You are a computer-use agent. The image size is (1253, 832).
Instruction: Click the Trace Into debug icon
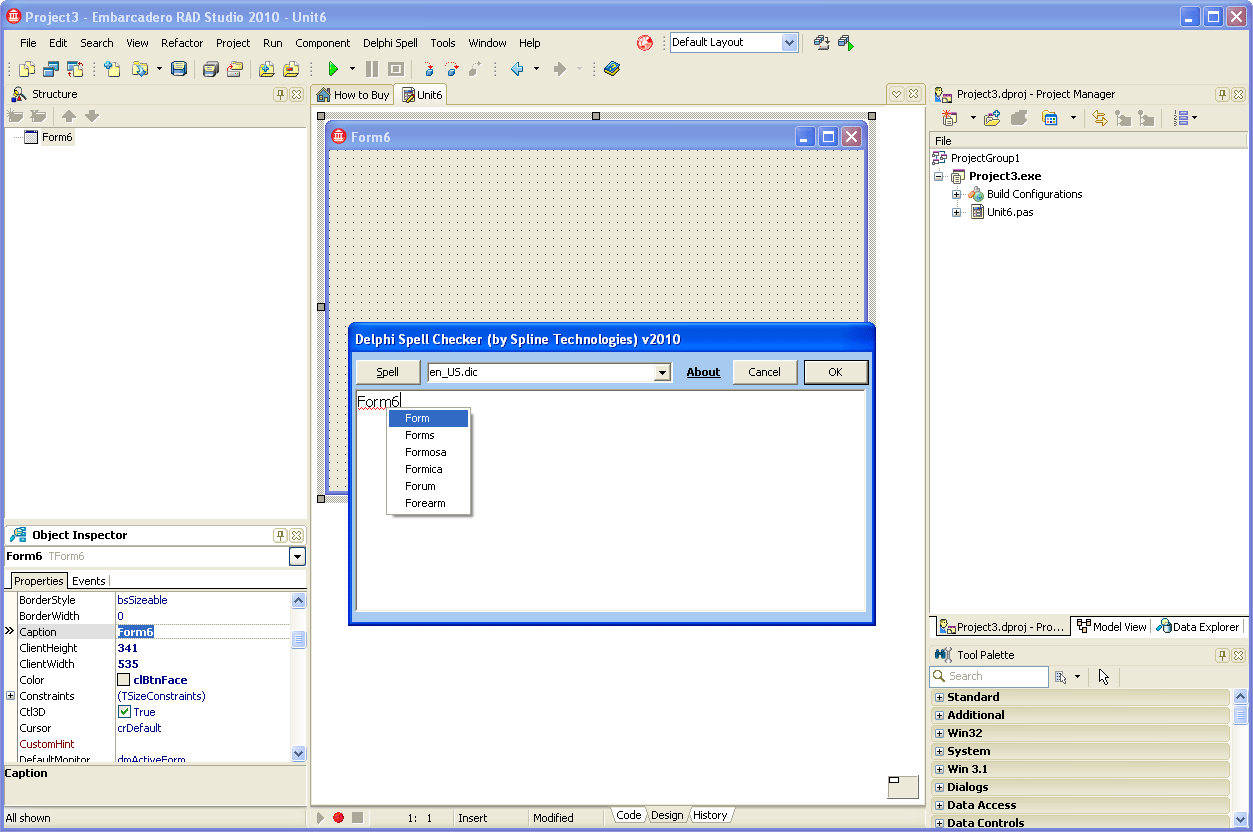(x=429, y=69)
